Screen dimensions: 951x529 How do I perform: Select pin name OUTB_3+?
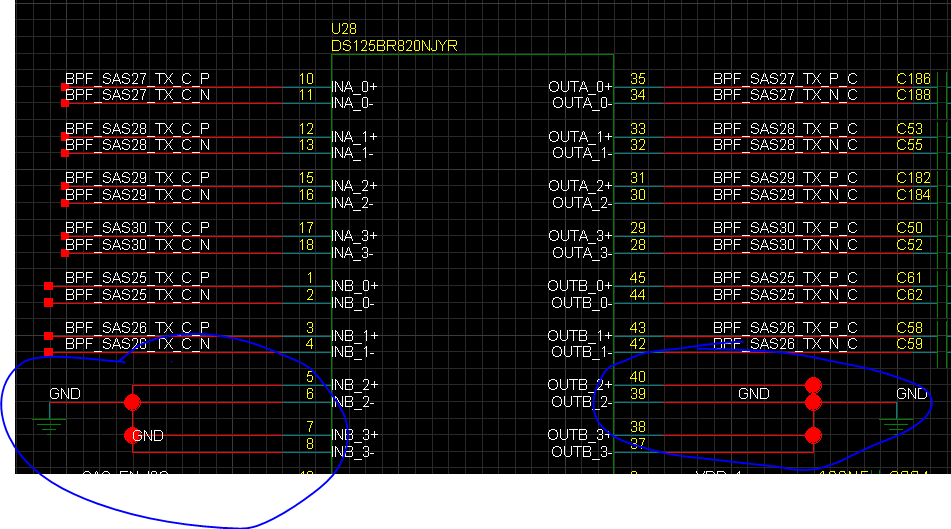click(x=580, y=435)
